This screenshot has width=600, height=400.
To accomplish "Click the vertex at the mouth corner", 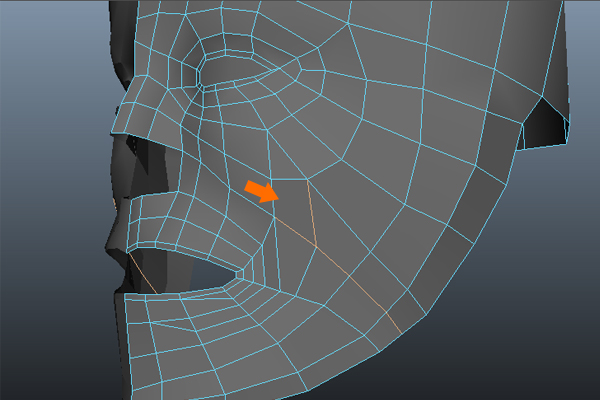I will [240, 274].
